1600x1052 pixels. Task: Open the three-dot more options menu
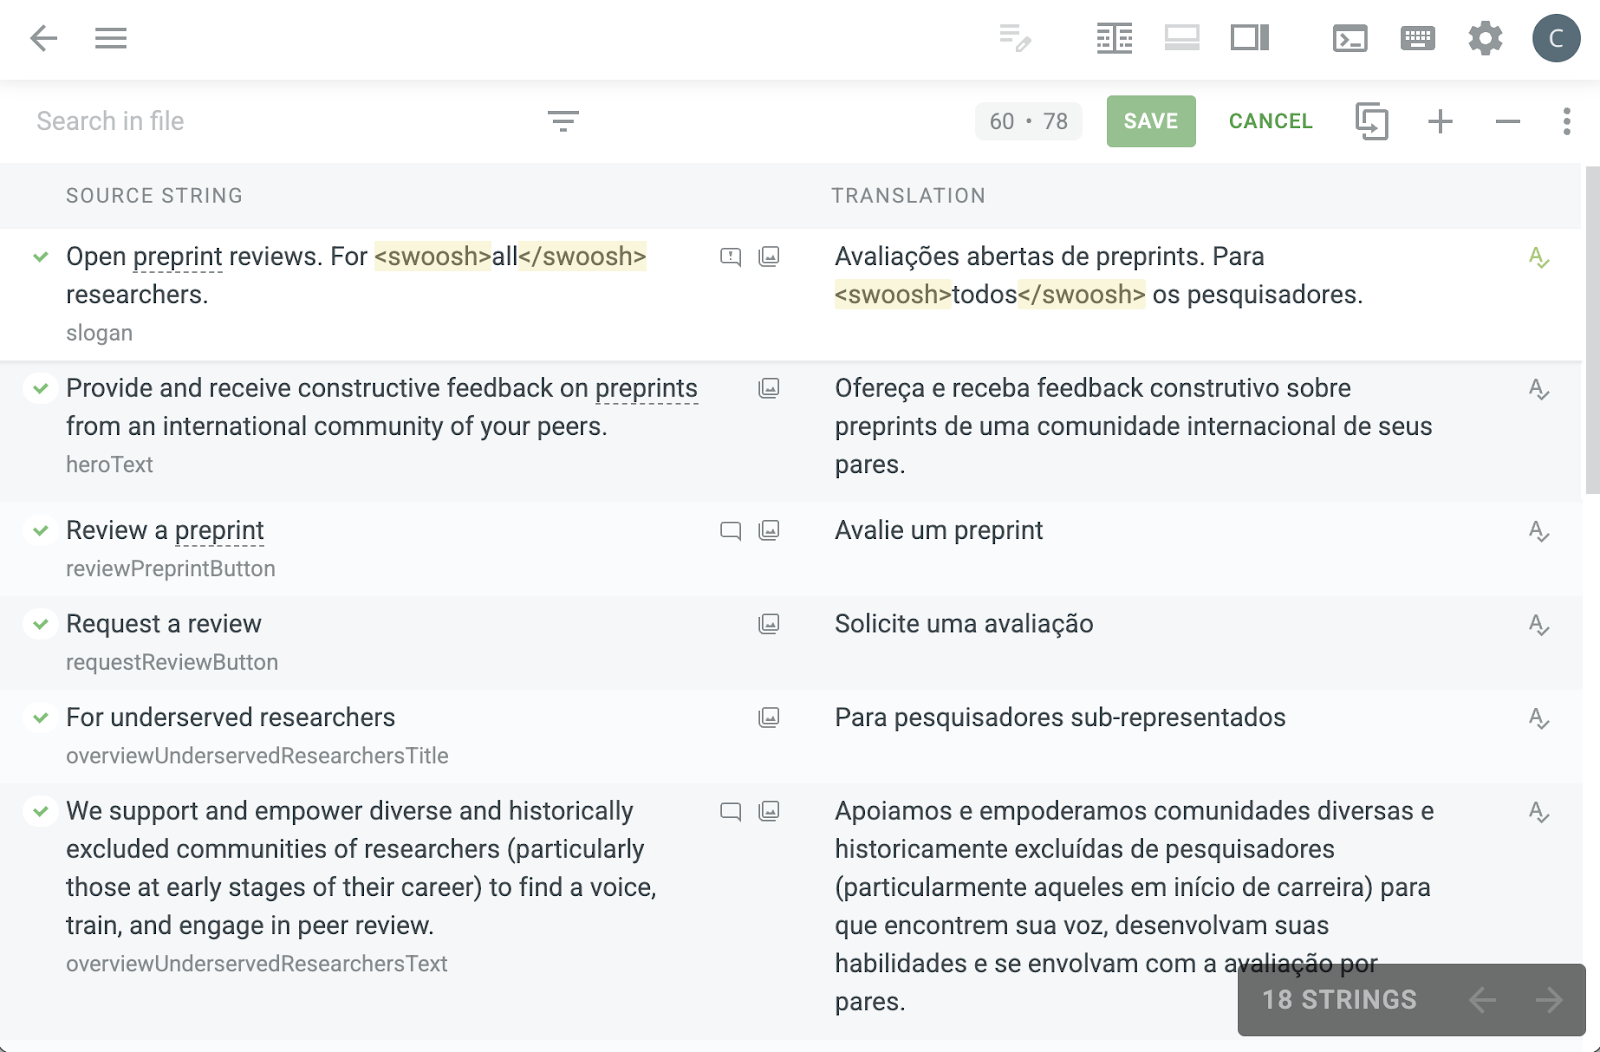click(1566, 121)
